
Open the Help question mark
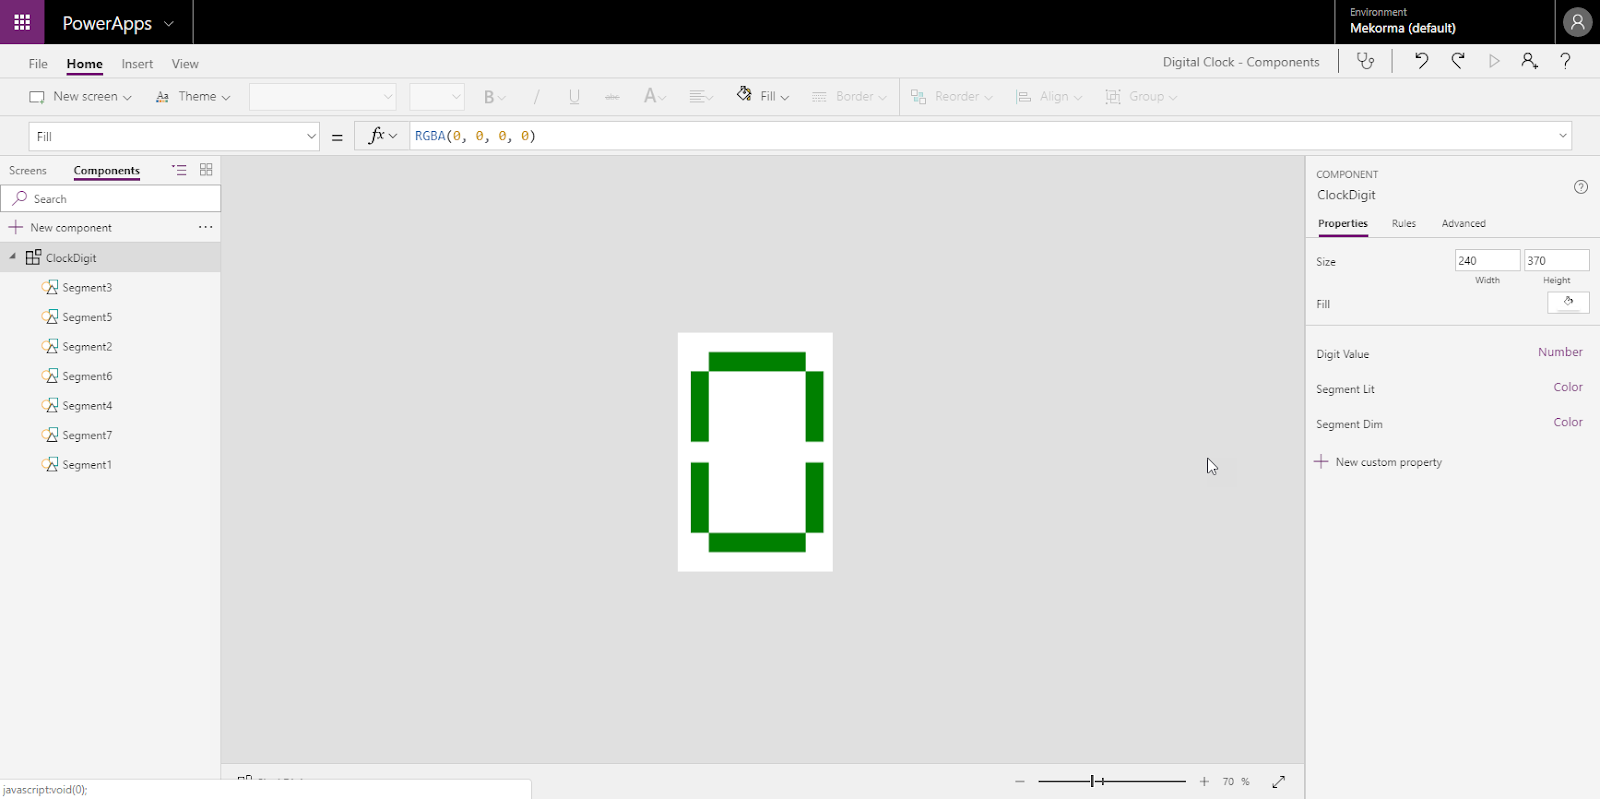(1566, 61)
